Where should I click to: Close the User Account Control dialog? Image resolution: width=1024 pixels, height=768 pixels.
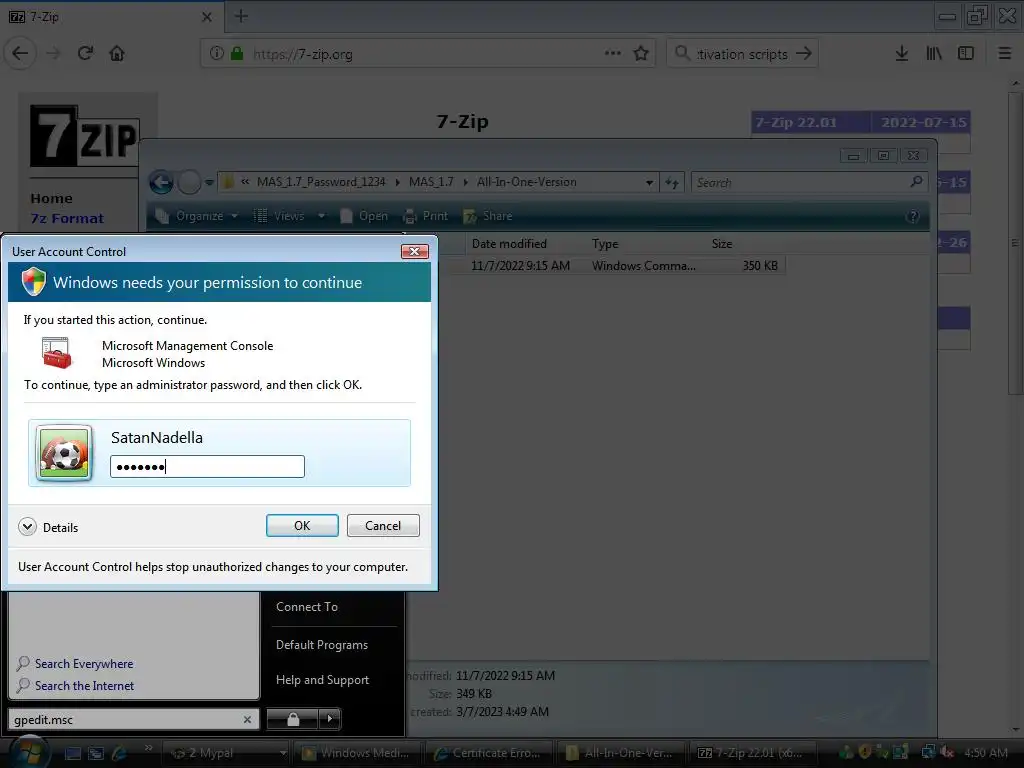point(414,251)
